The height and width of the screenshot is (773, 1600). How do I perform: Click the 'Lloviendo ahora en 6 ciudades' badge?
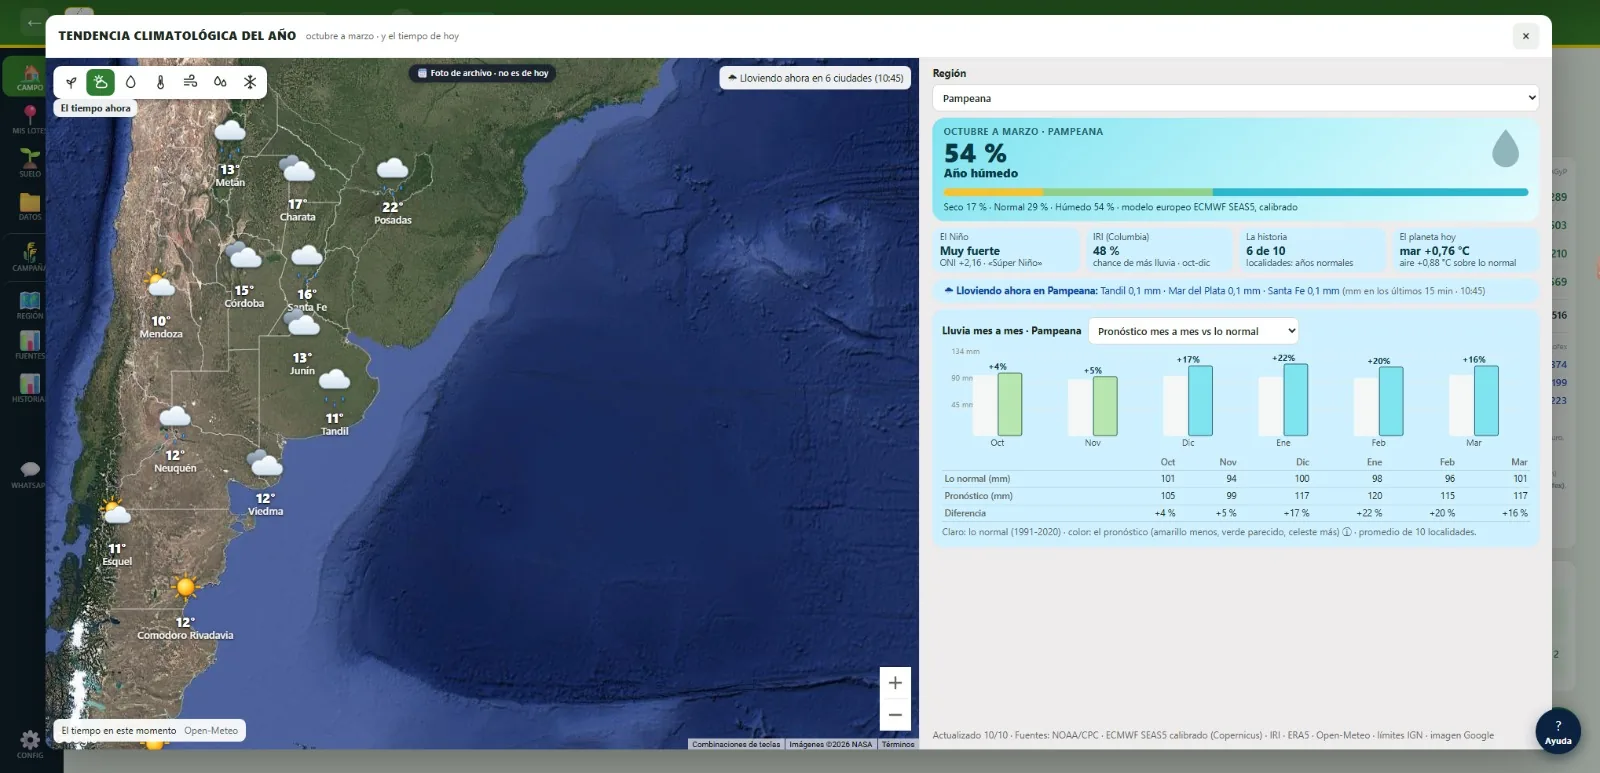(815, 78)
